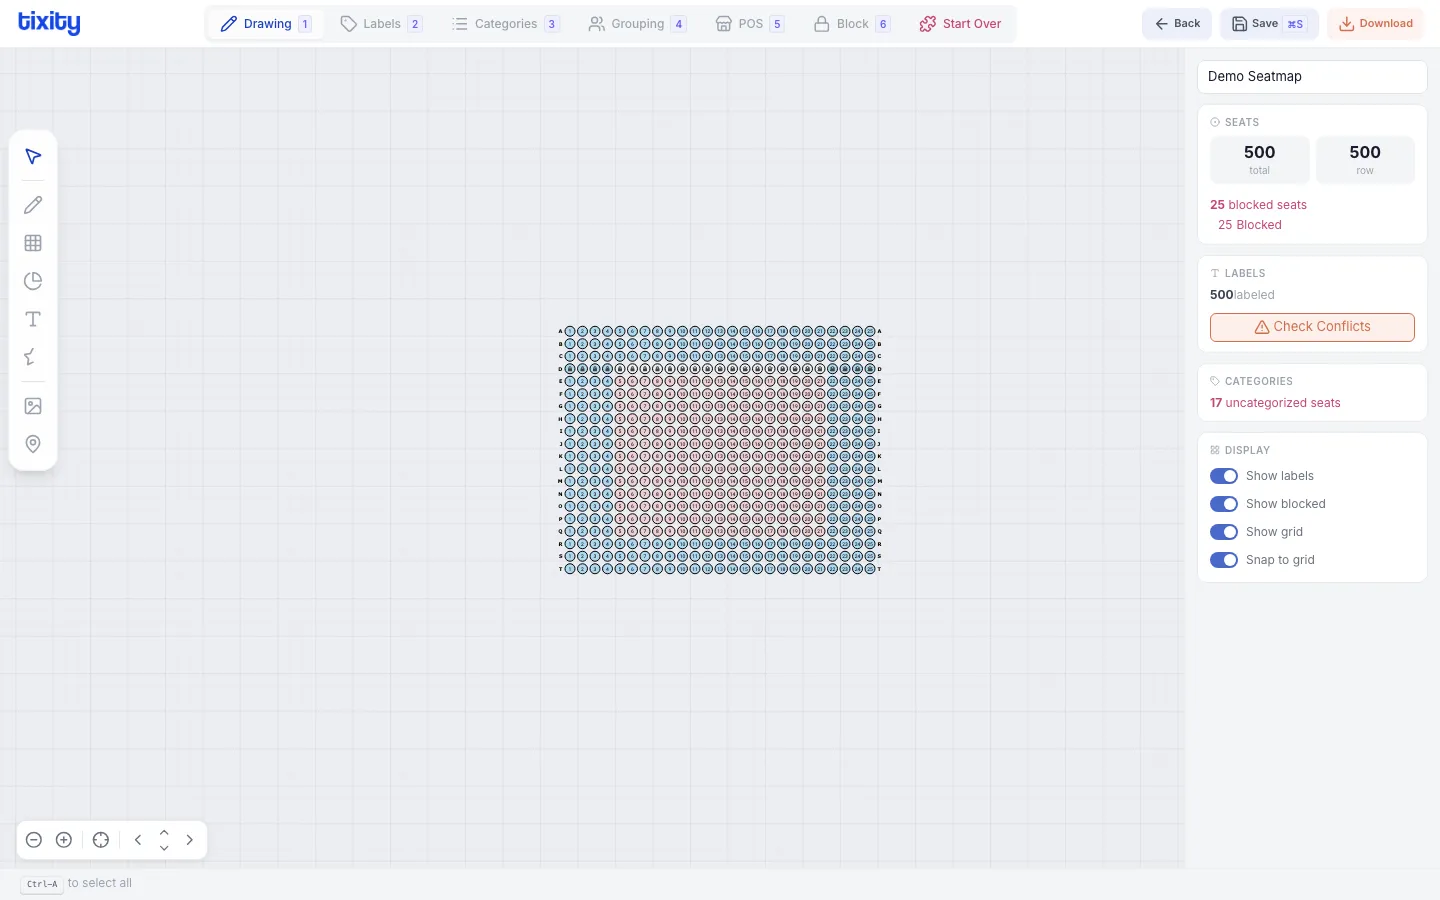Zoom out of the seatmap canvas
This screenshot has width=1440, height=900.
tap(34, 840)
